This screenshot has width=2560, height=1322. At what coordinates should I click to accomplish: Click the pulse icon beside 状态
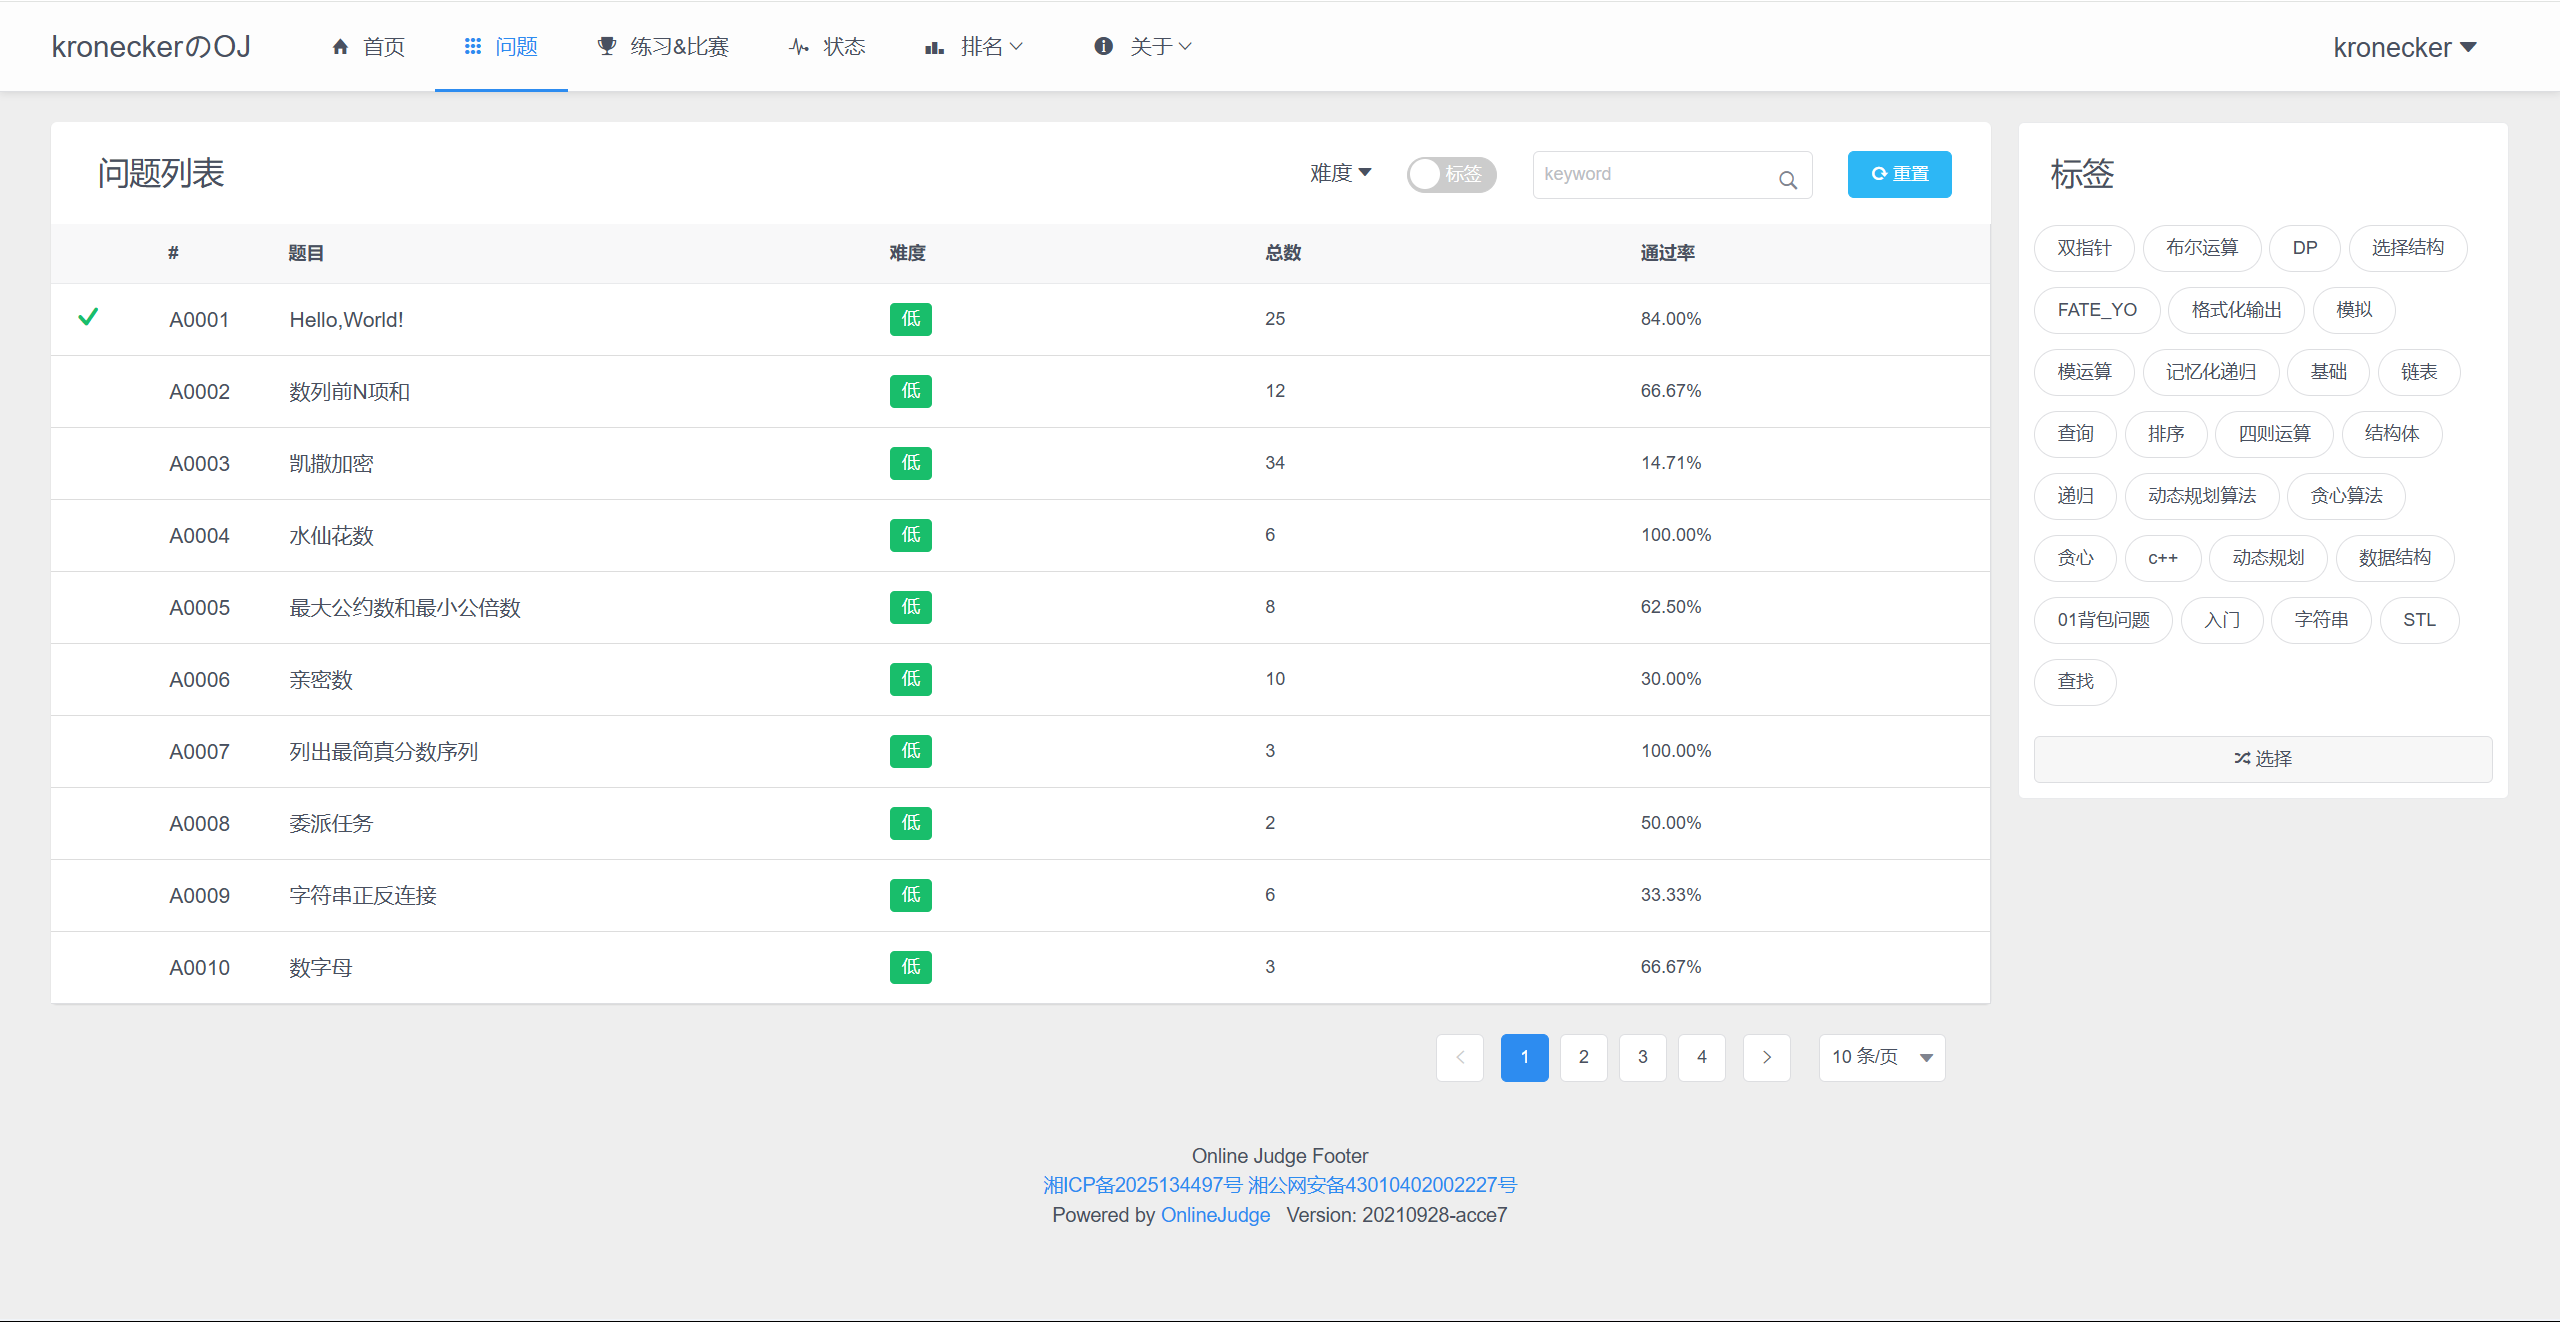(x=798, y=47)
